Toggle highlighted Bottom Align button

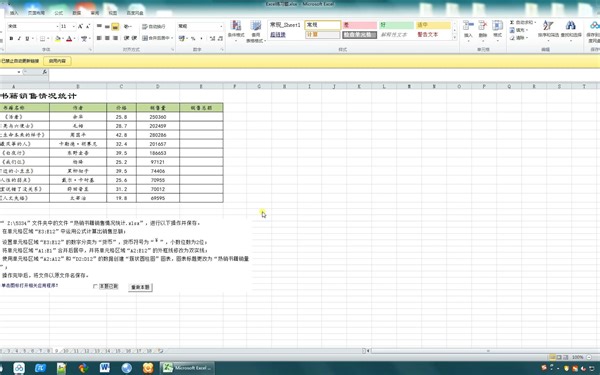point(115,26)
